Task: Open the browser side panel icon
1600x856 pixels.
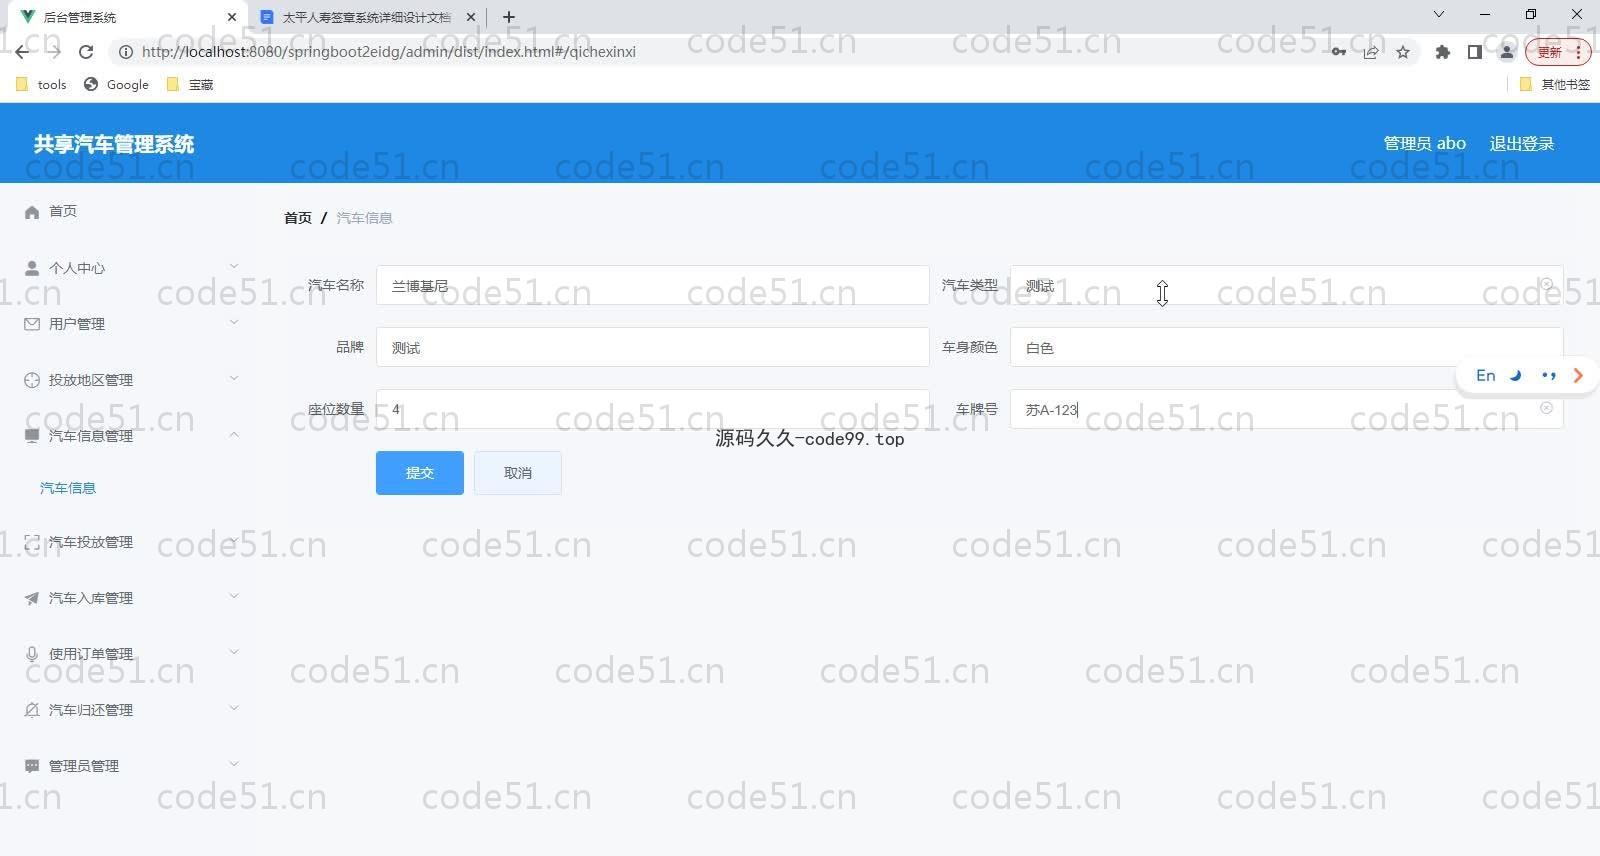Action: (1474, 52)
